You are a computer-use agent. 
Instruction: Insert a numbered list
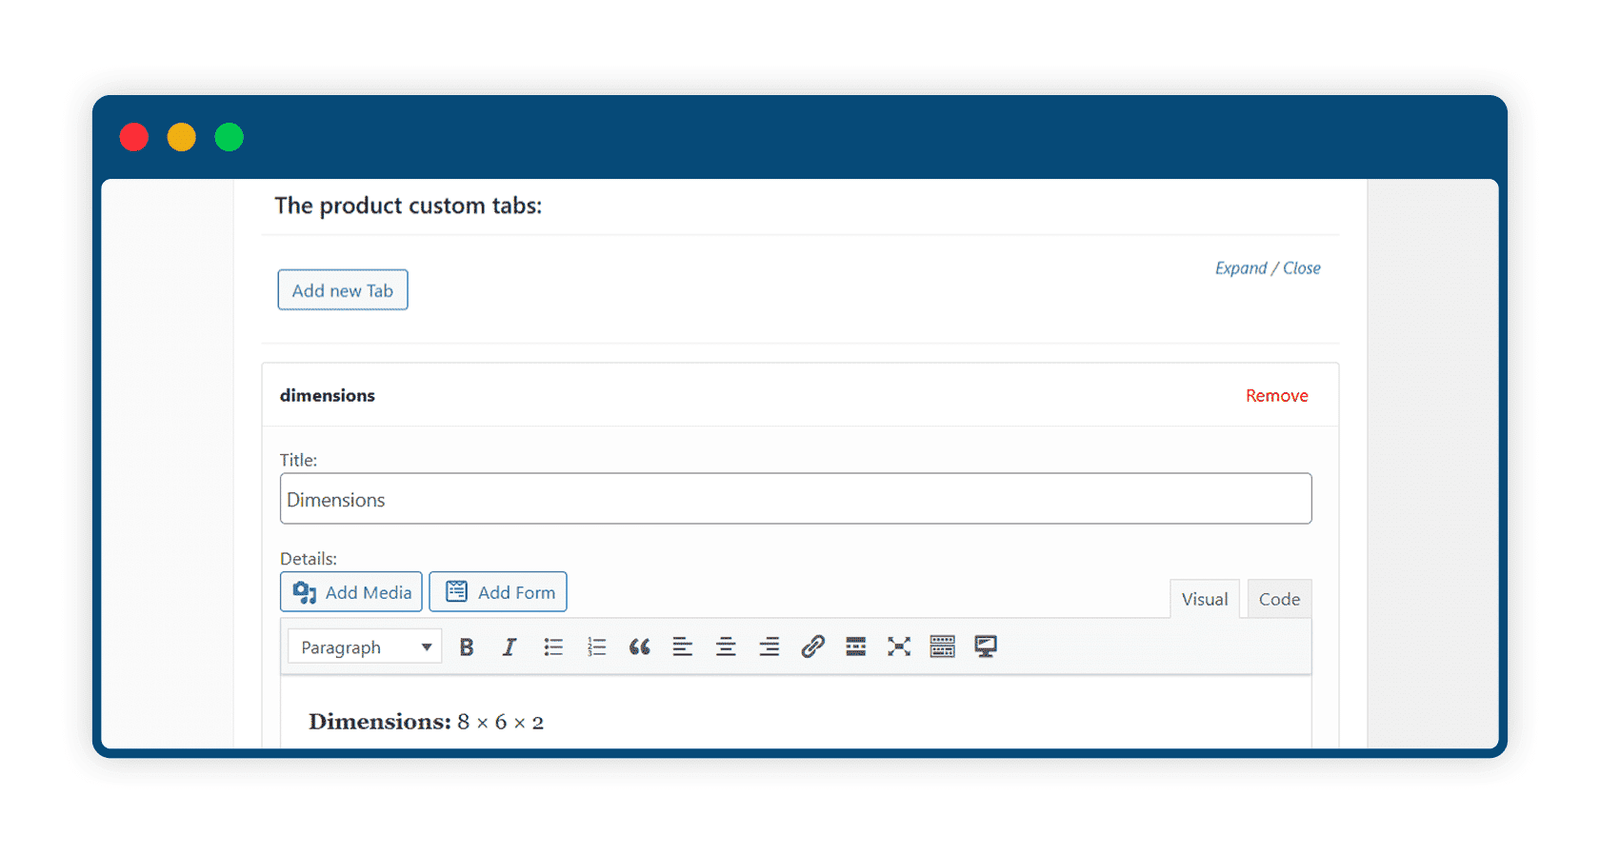point(596,647)
